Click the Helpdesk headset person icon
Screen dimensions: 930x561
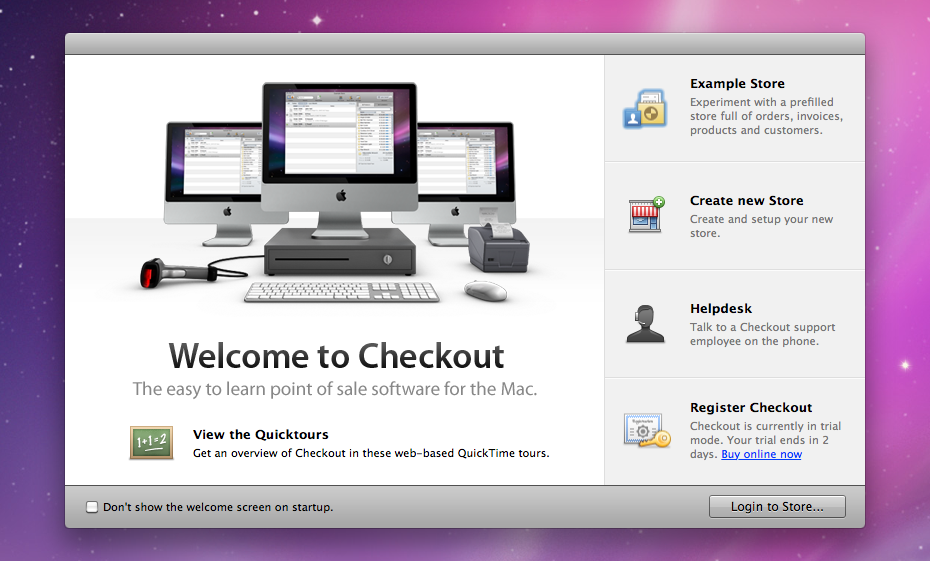[645, 324]
